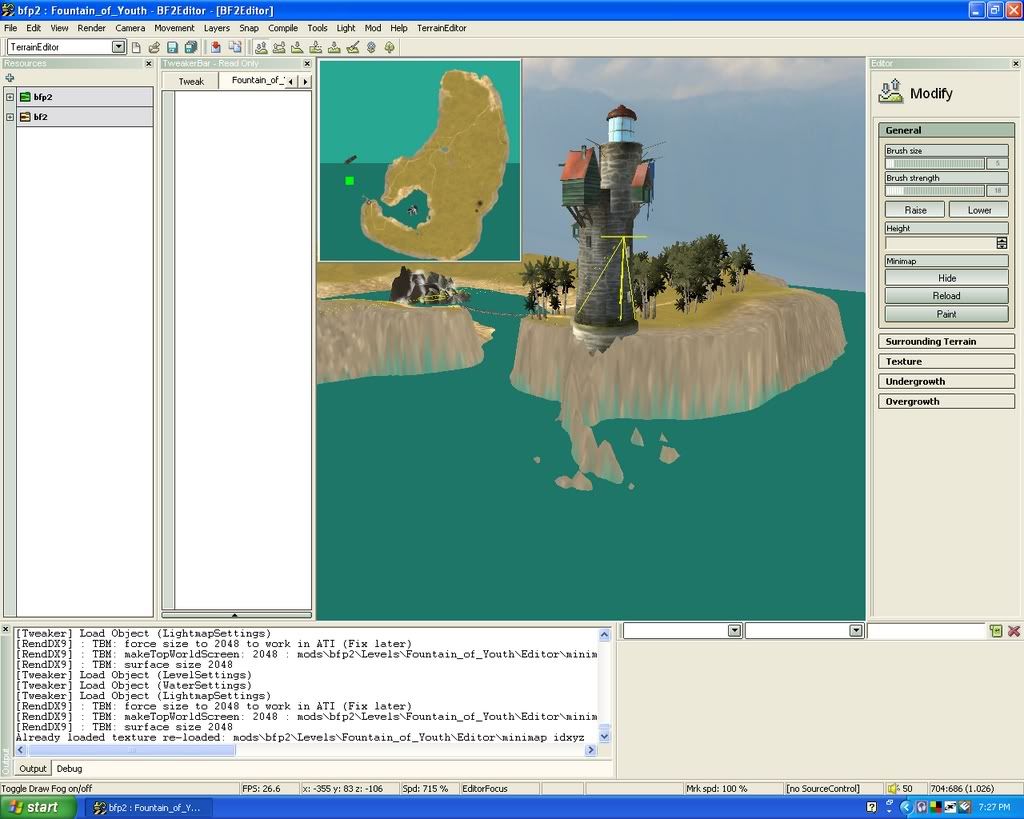Click the Reload minimap button

(946, 296)
